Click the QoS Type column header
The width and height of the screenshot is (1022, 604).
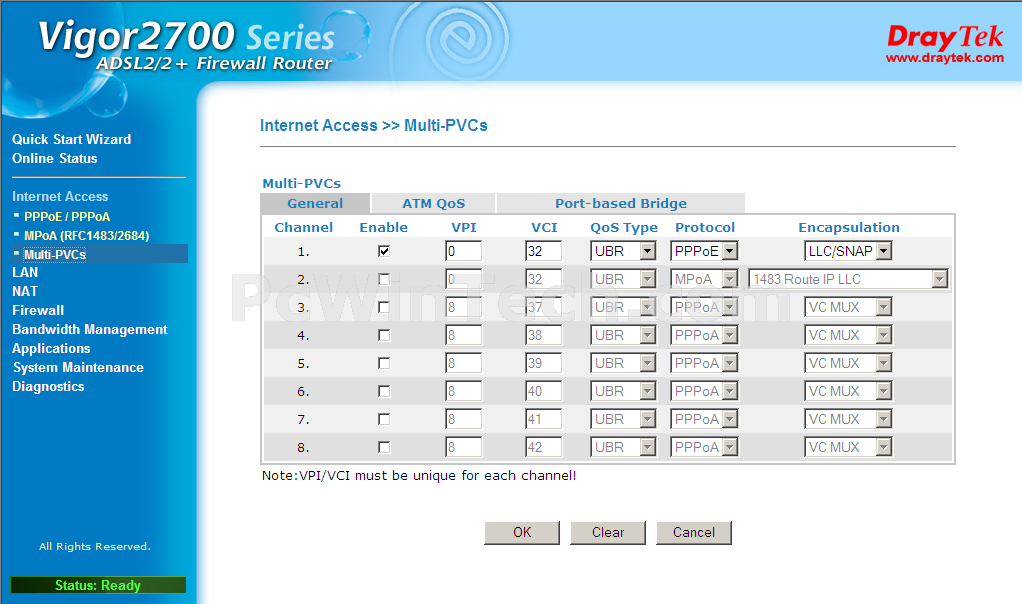[624, 227]
